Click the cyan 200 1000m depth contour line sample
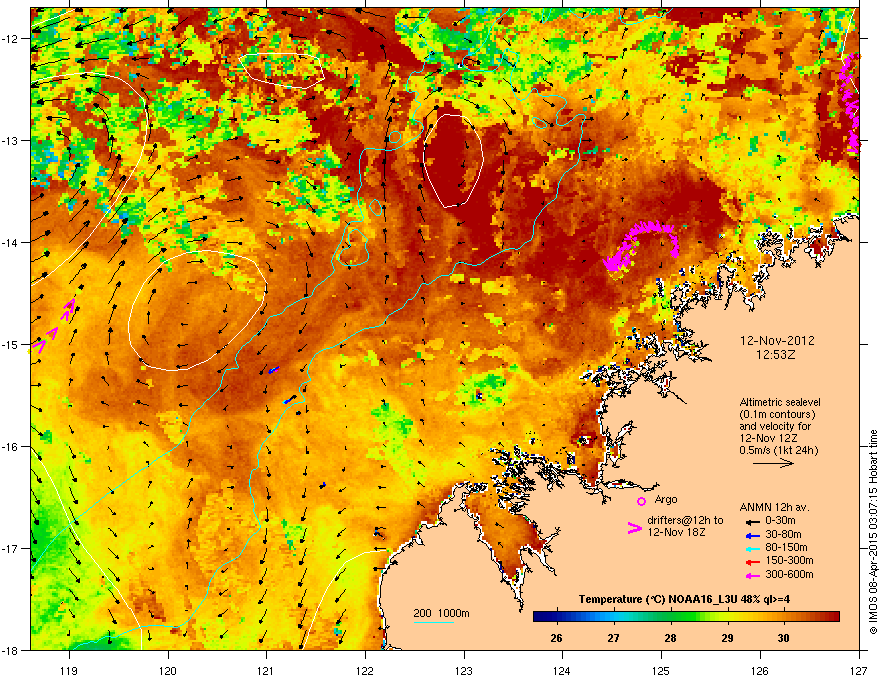 (x=434, y=622)
